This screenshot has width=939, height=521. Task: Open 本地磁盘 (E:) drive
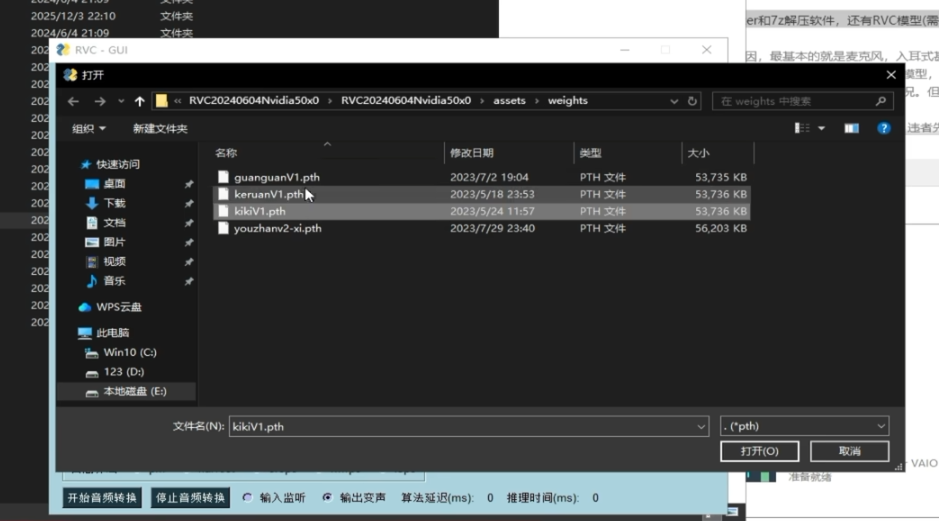pos(135,392)
